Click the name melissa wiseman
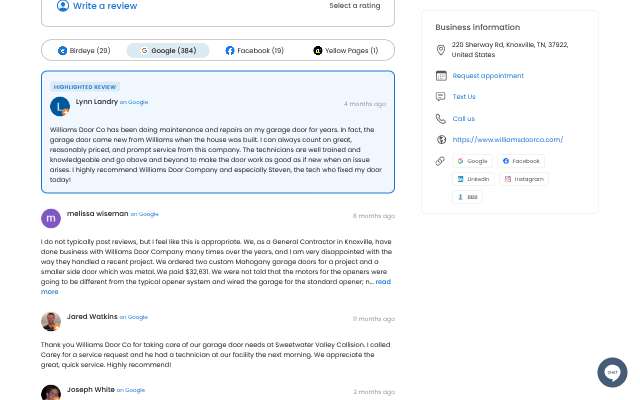The height and width of the screenshot is (400, 640). click(x=98, y=213)
